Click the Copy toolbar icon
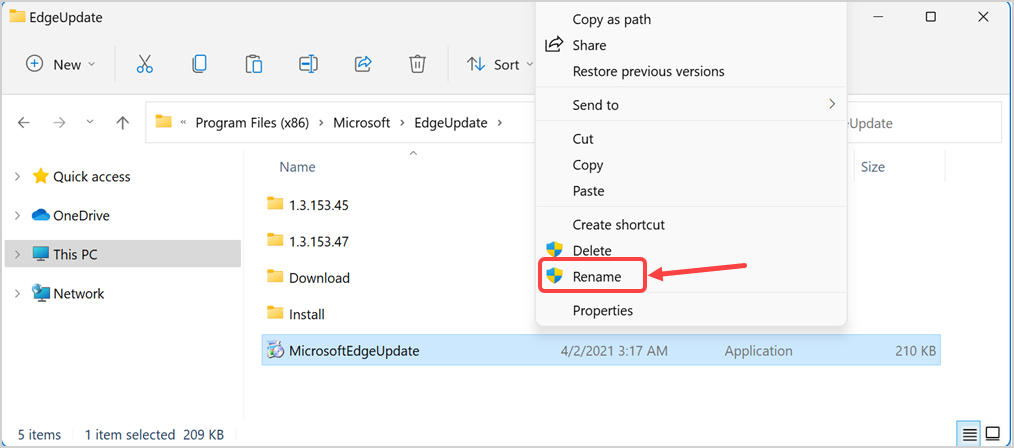This screenshot has height=448, width=1014. (199, 64)
